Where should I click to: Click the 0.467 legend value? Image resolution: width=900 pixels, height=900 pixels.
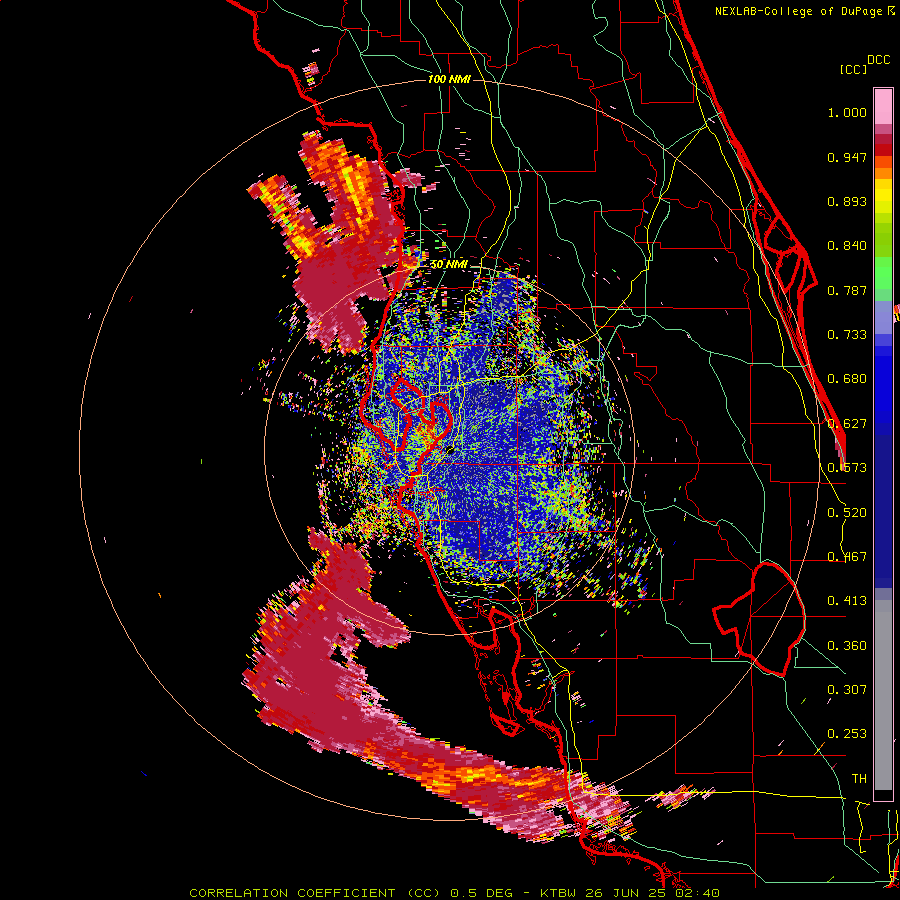(x=847, y=557)
